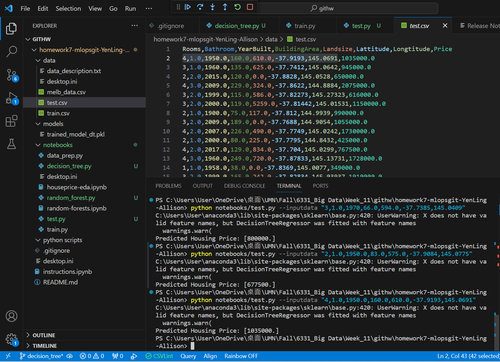
Task: Collapse the python scripts folder
Action: pos(85,240)
